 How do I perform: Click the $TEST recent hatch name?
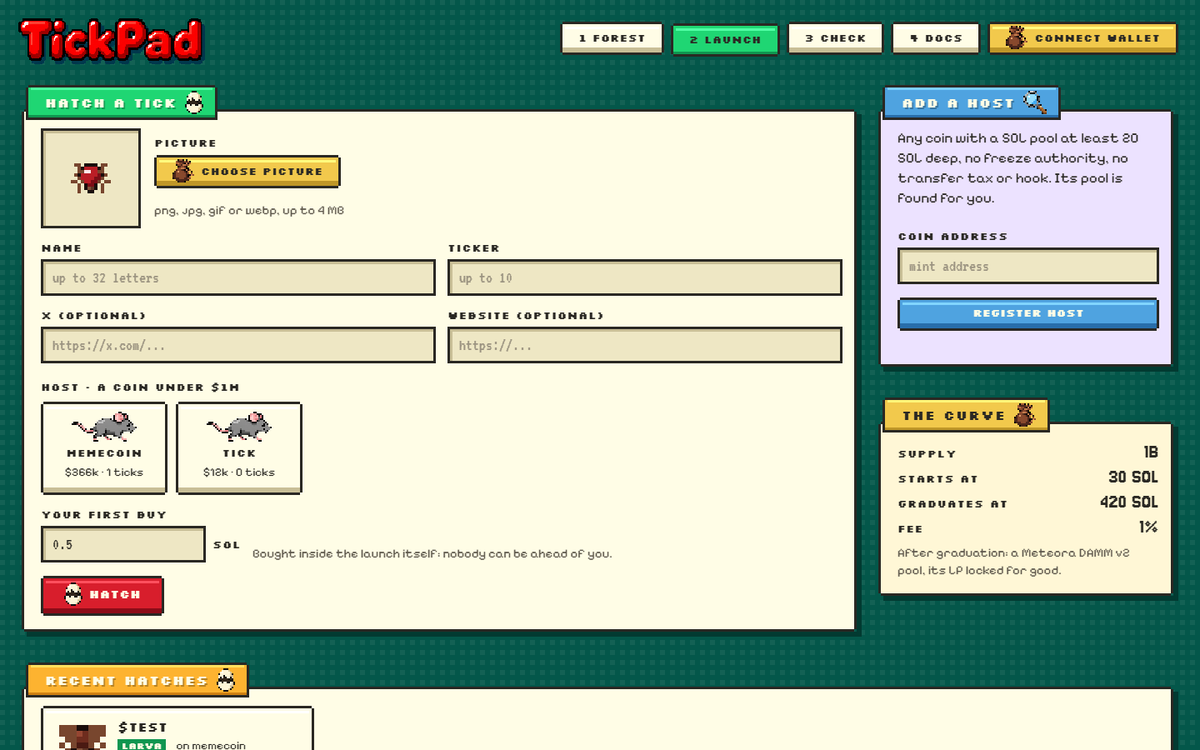pyautogui.click(x=142, y=727)
